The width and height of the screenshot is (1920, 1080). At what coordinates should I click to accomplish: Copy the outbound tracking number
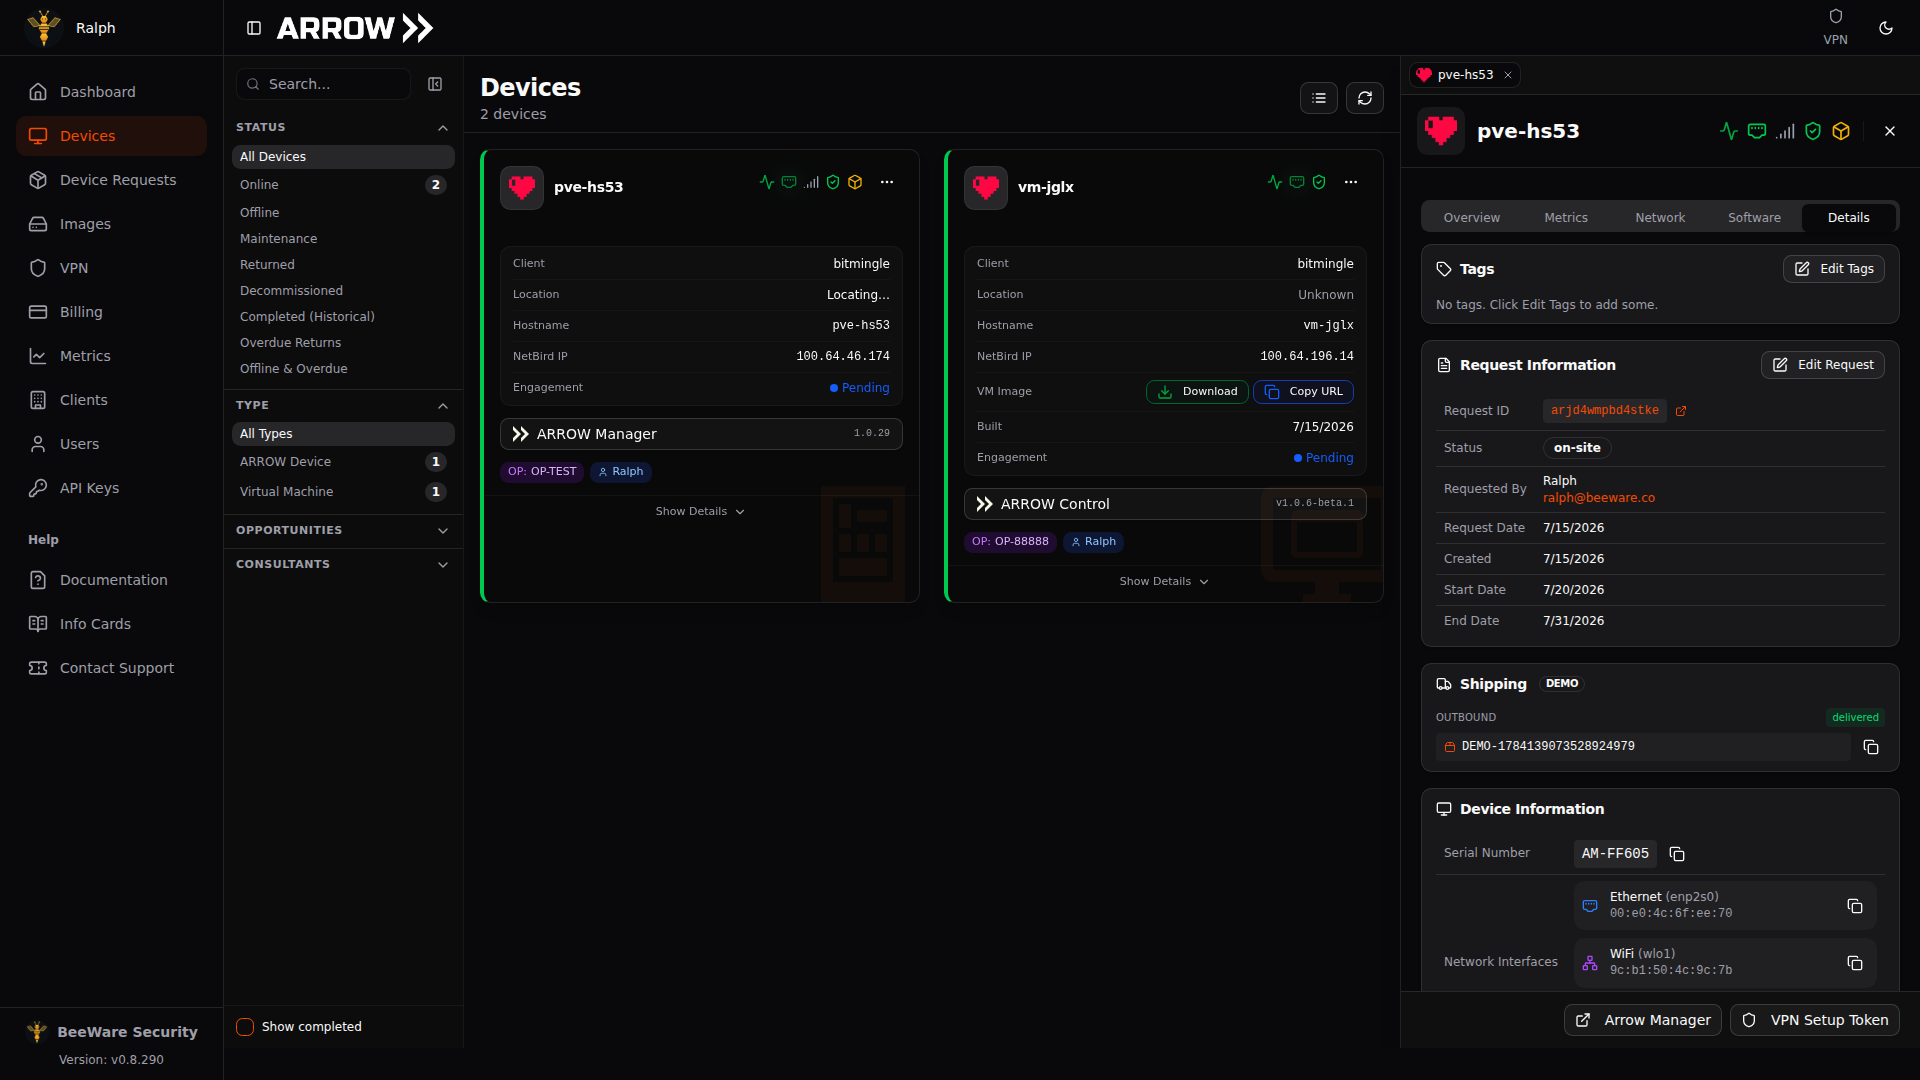point(1871,747)
